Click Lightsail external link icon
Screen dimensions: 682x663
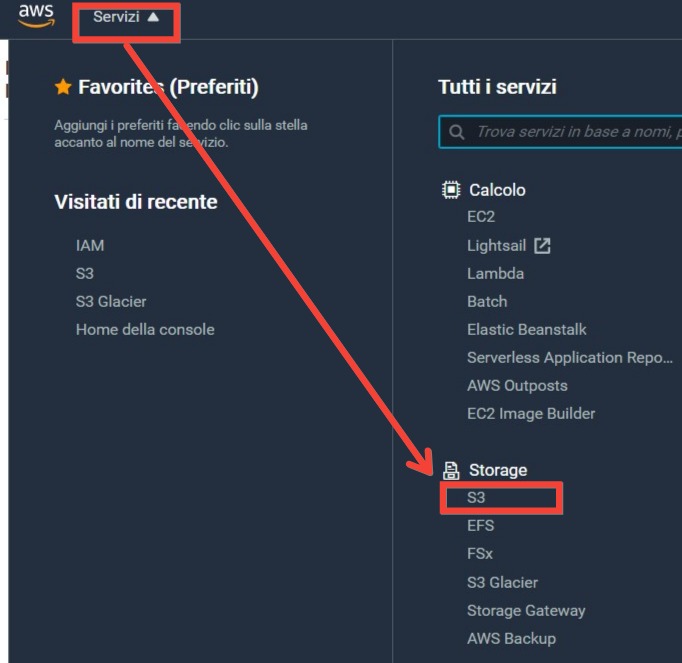[542, 246]
